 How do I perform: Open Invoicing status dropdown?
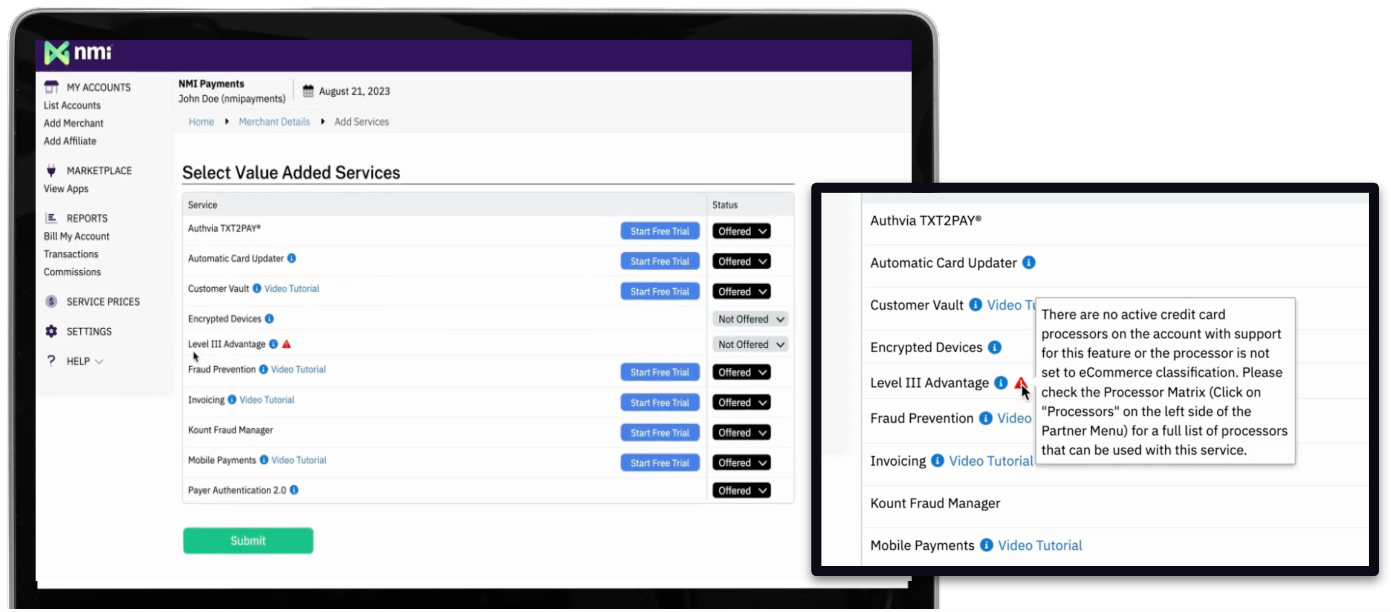tap(741, 402)
